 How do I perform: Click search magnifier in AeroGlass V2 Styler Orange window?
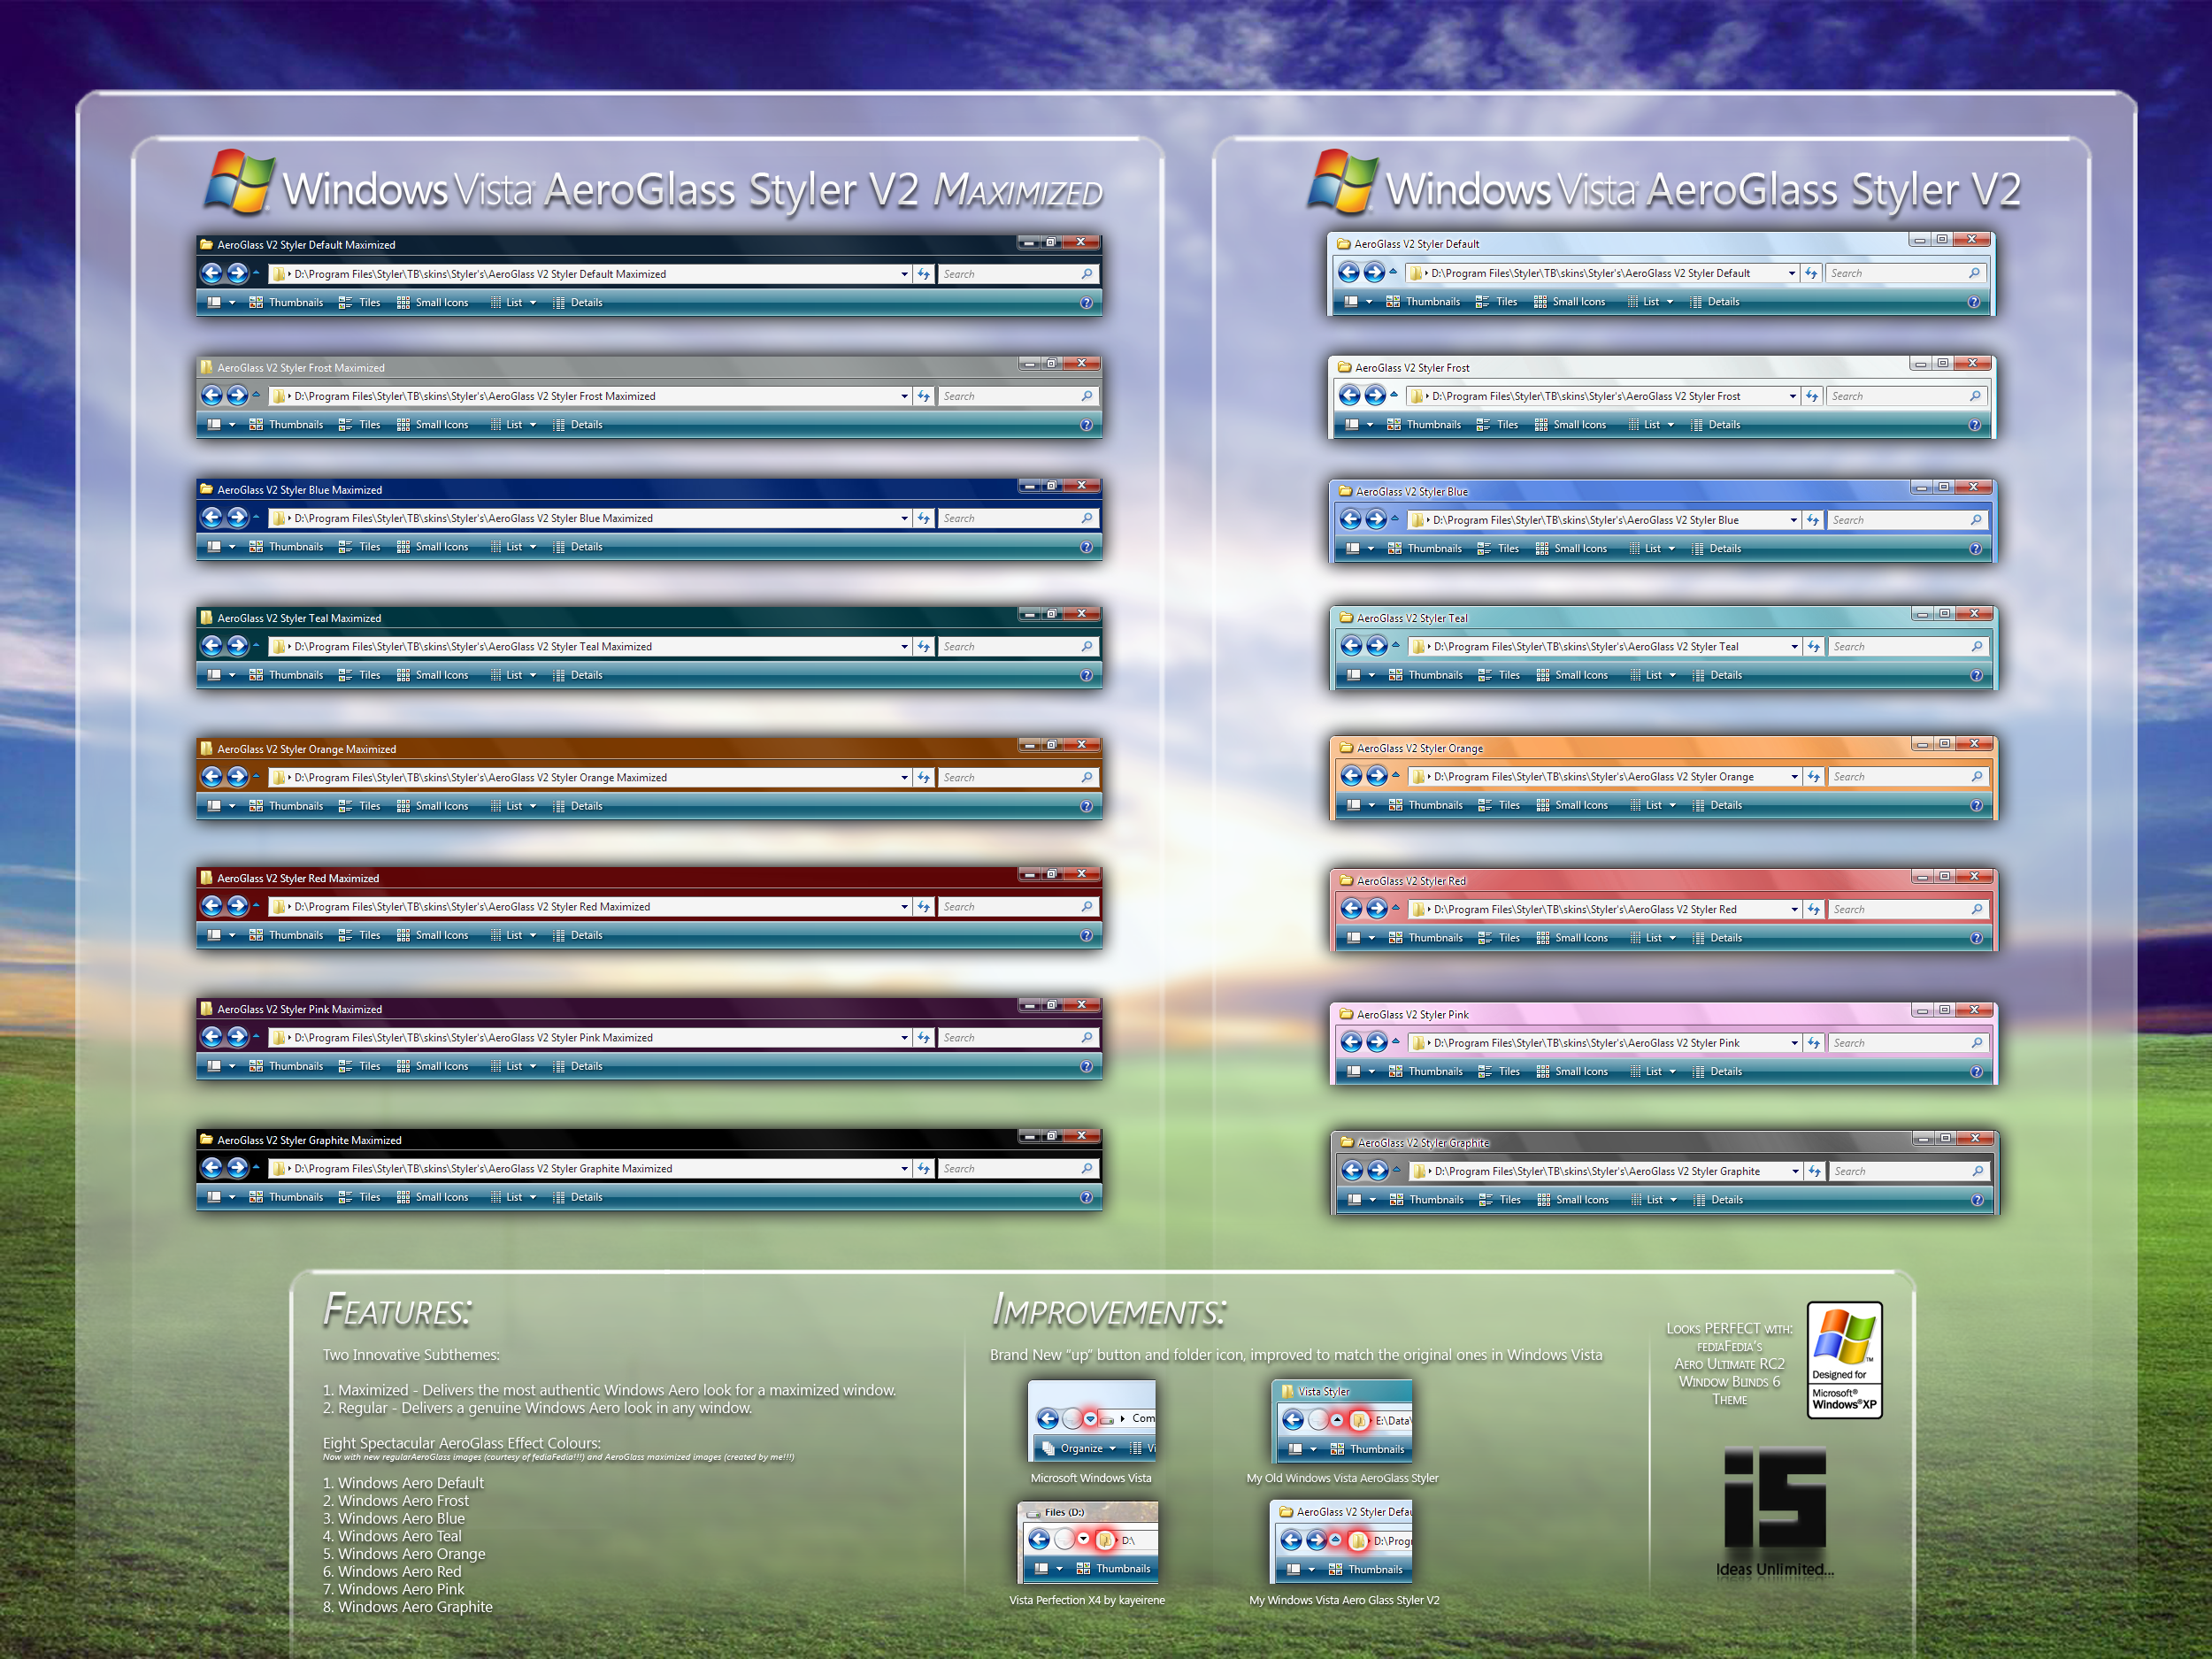tap(1977, 776)
